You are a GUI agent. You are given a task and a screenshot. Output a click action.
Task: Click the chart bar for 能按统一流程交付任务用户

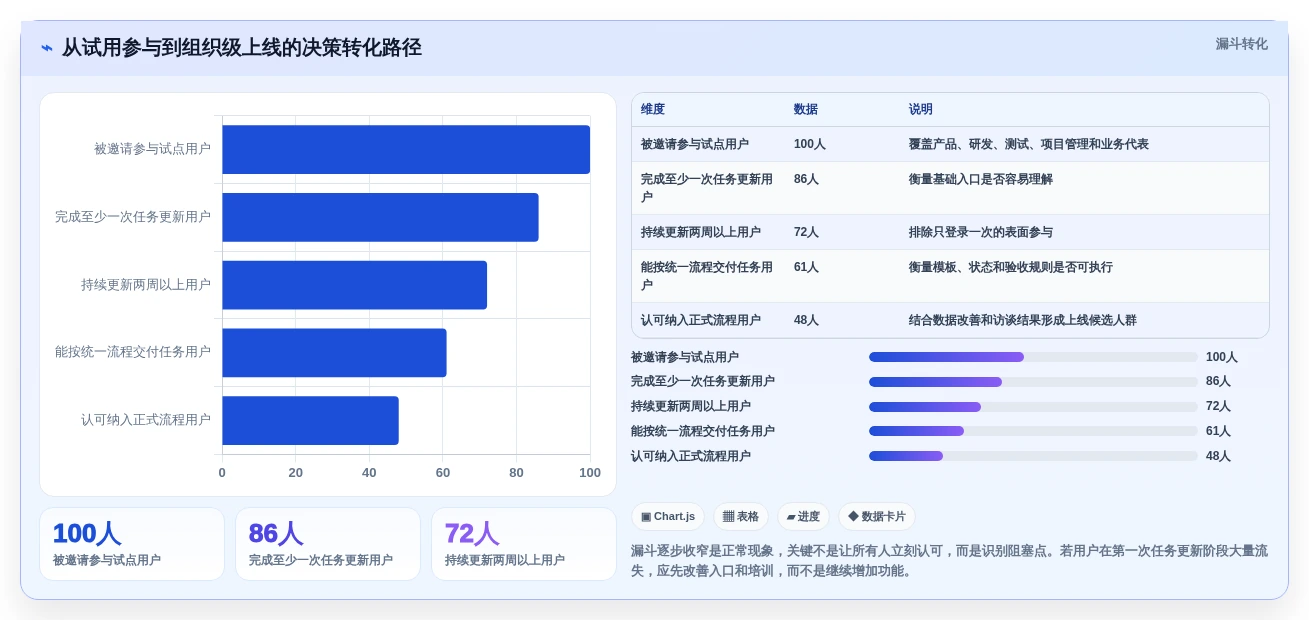pyautogui.click(x=334, y=353)
